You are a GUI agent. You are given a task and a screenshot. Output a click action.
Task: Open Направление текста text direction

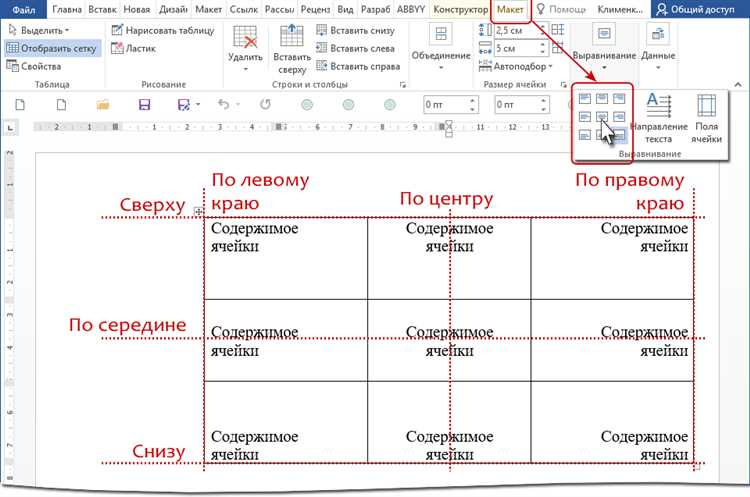point(659,118)
